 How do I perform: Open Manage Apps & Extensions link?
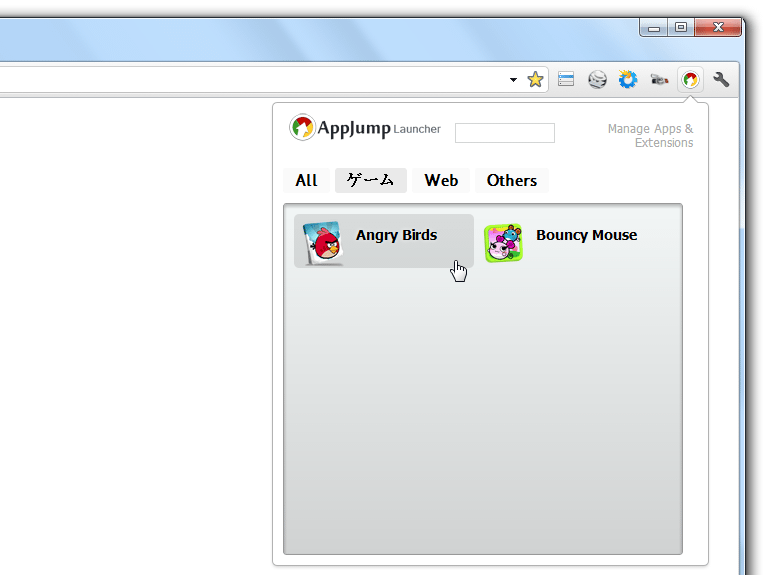tap(651, 136)
